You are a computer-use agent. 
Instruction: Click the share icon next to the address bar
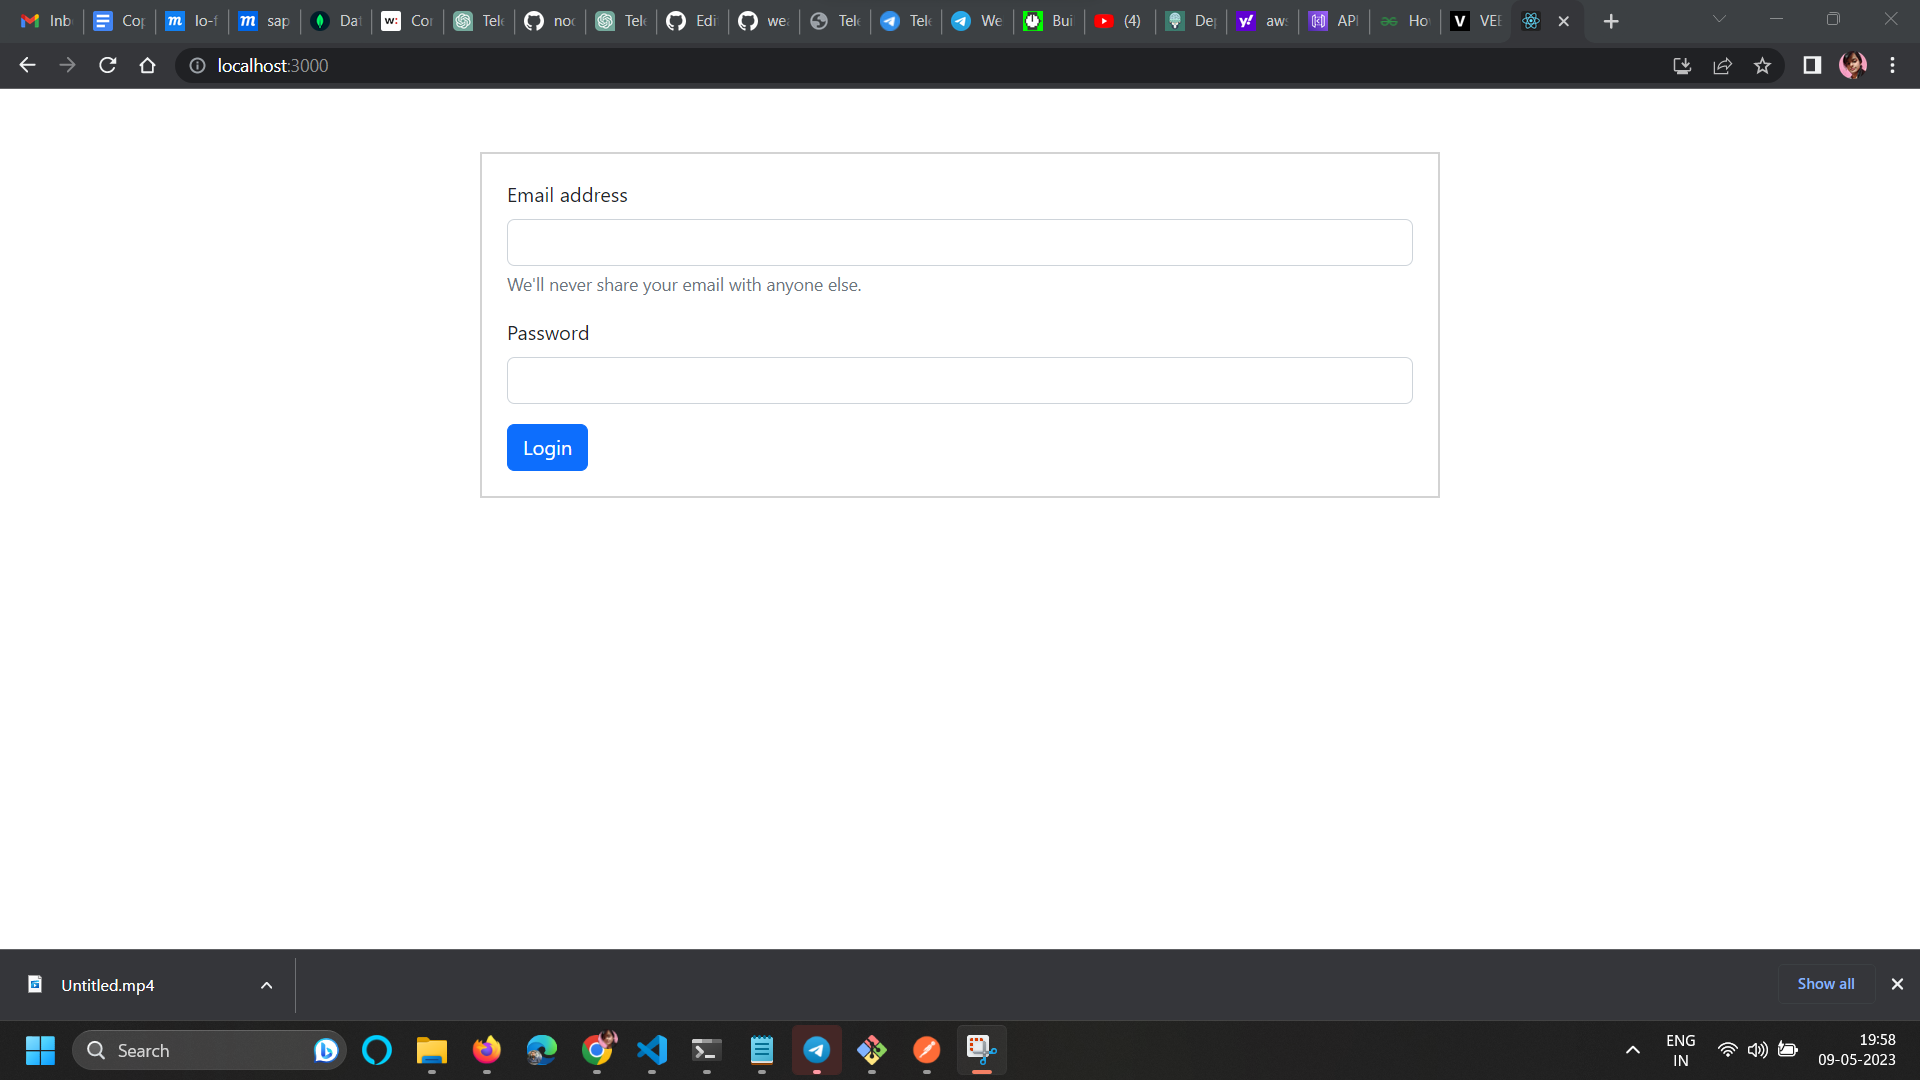point(1723,65)
